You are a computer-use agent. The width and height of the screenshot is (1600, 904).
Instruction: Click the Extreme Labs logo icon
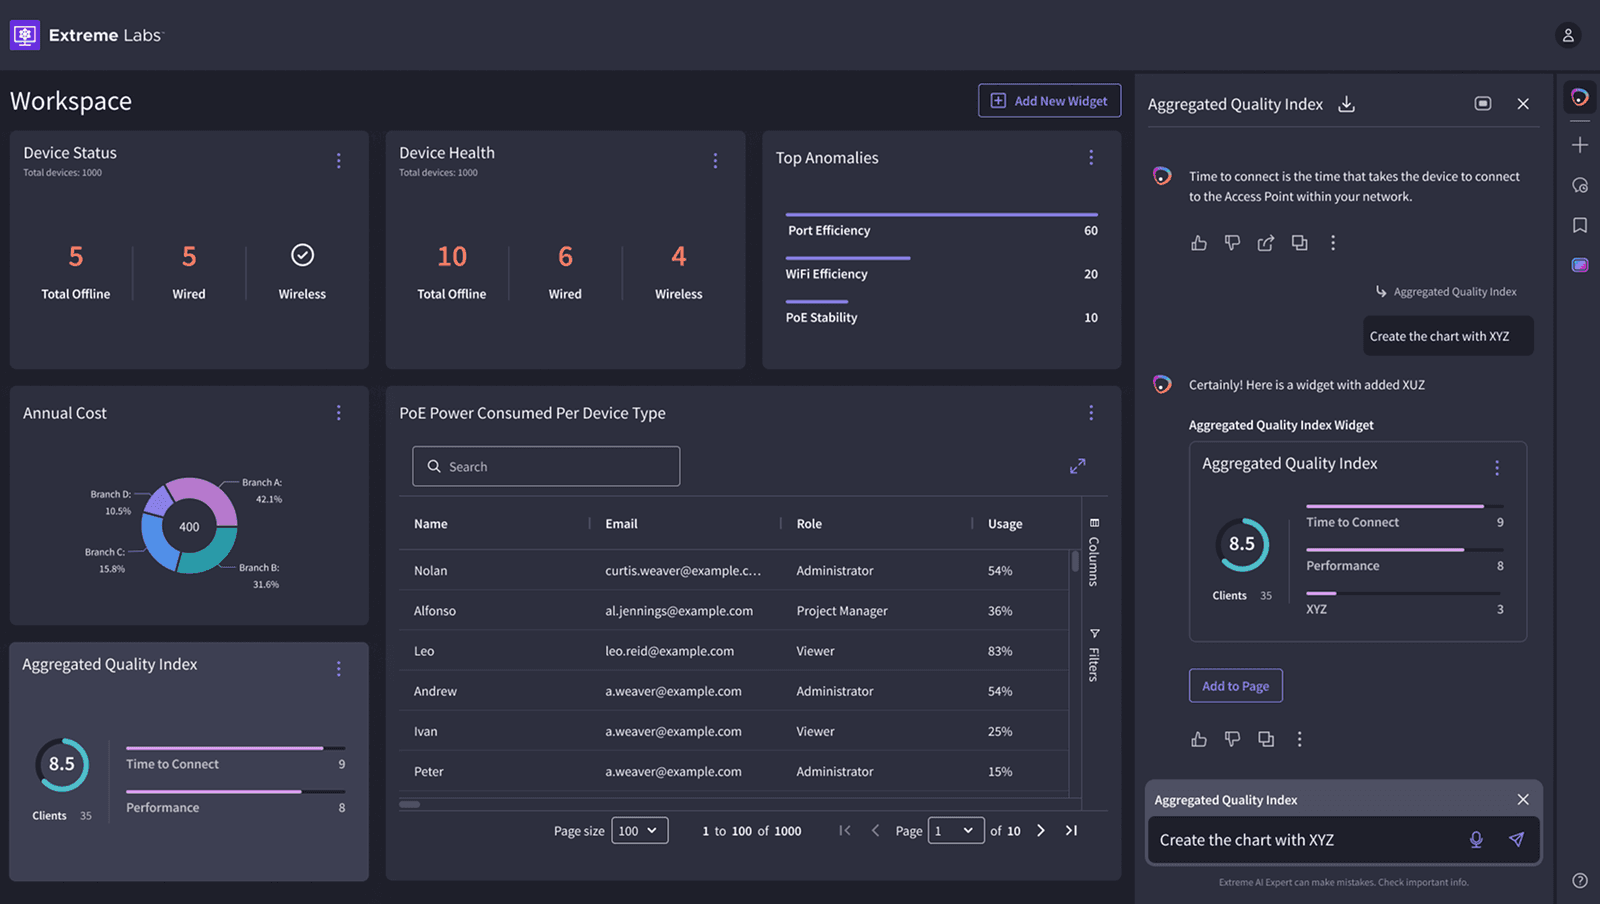tap(25, 35)
